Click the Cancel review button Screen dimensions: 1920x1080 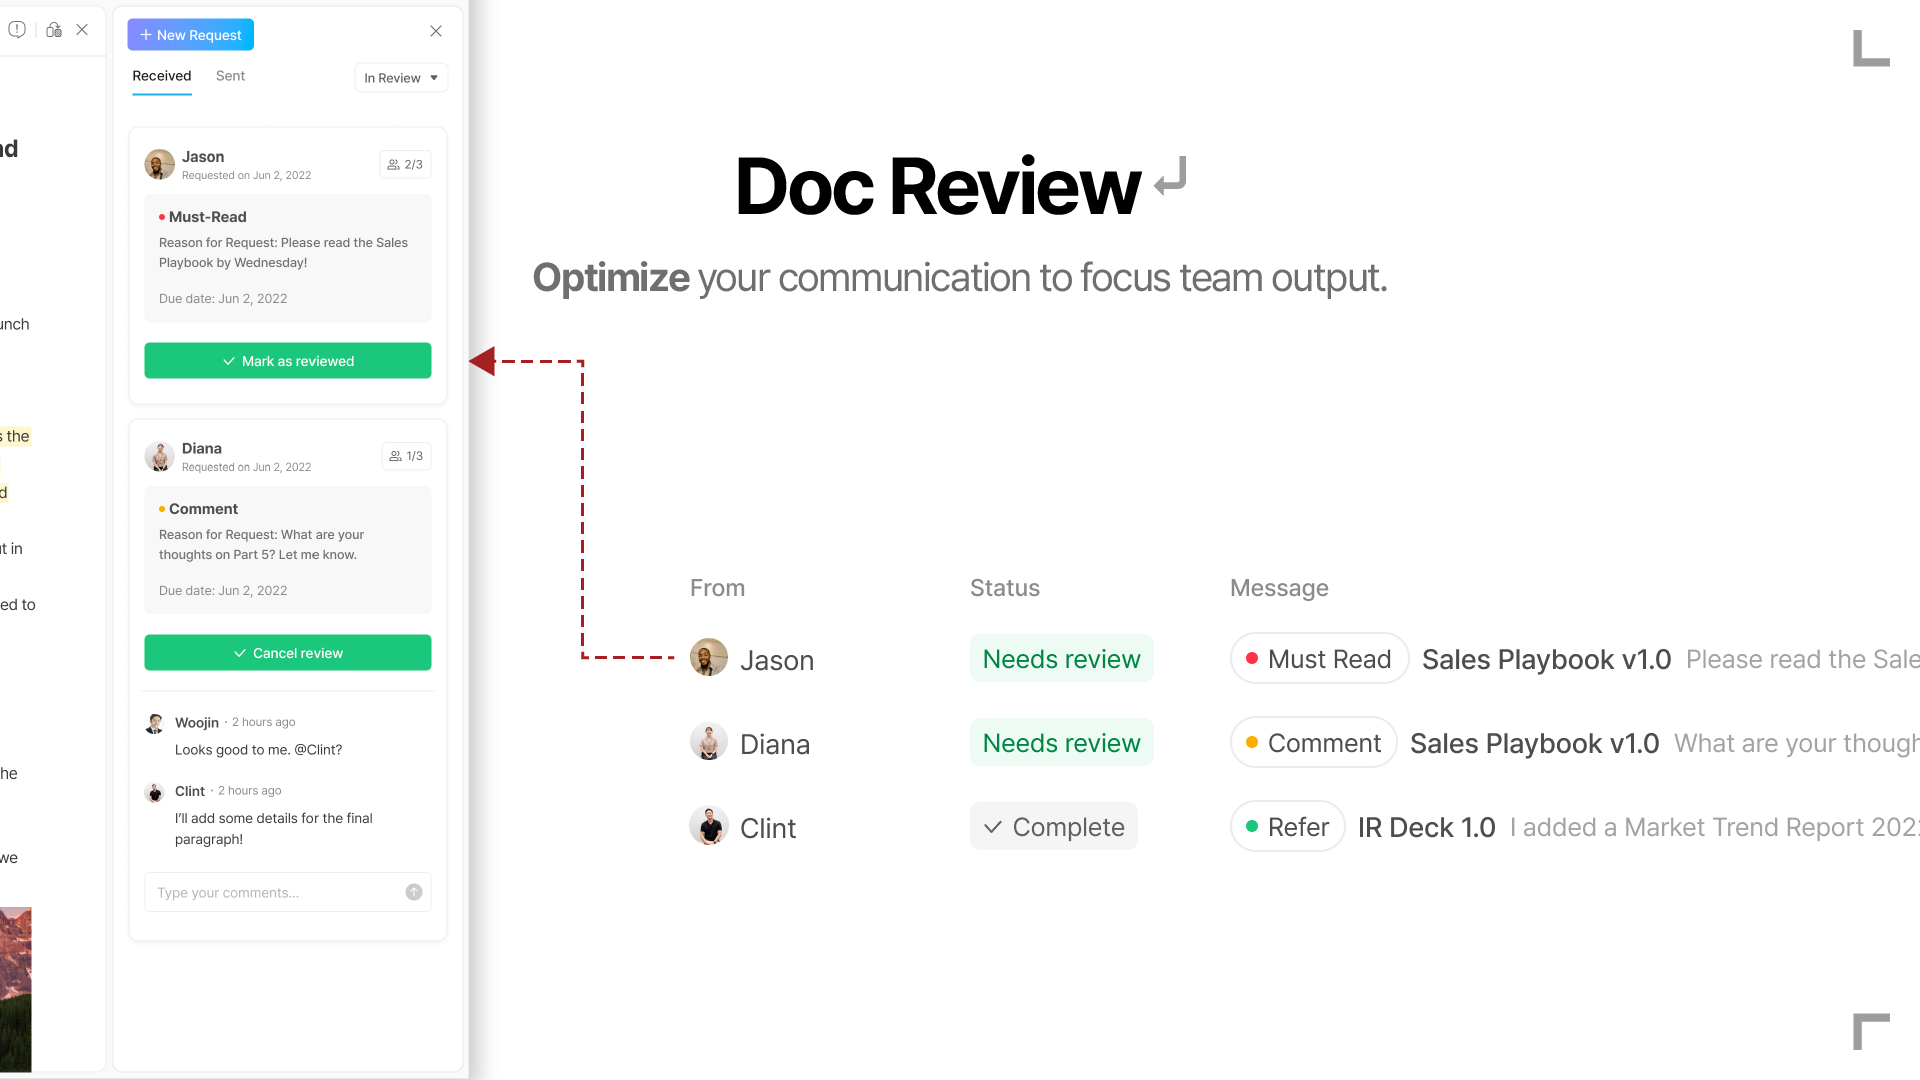[x=288, y=653]
